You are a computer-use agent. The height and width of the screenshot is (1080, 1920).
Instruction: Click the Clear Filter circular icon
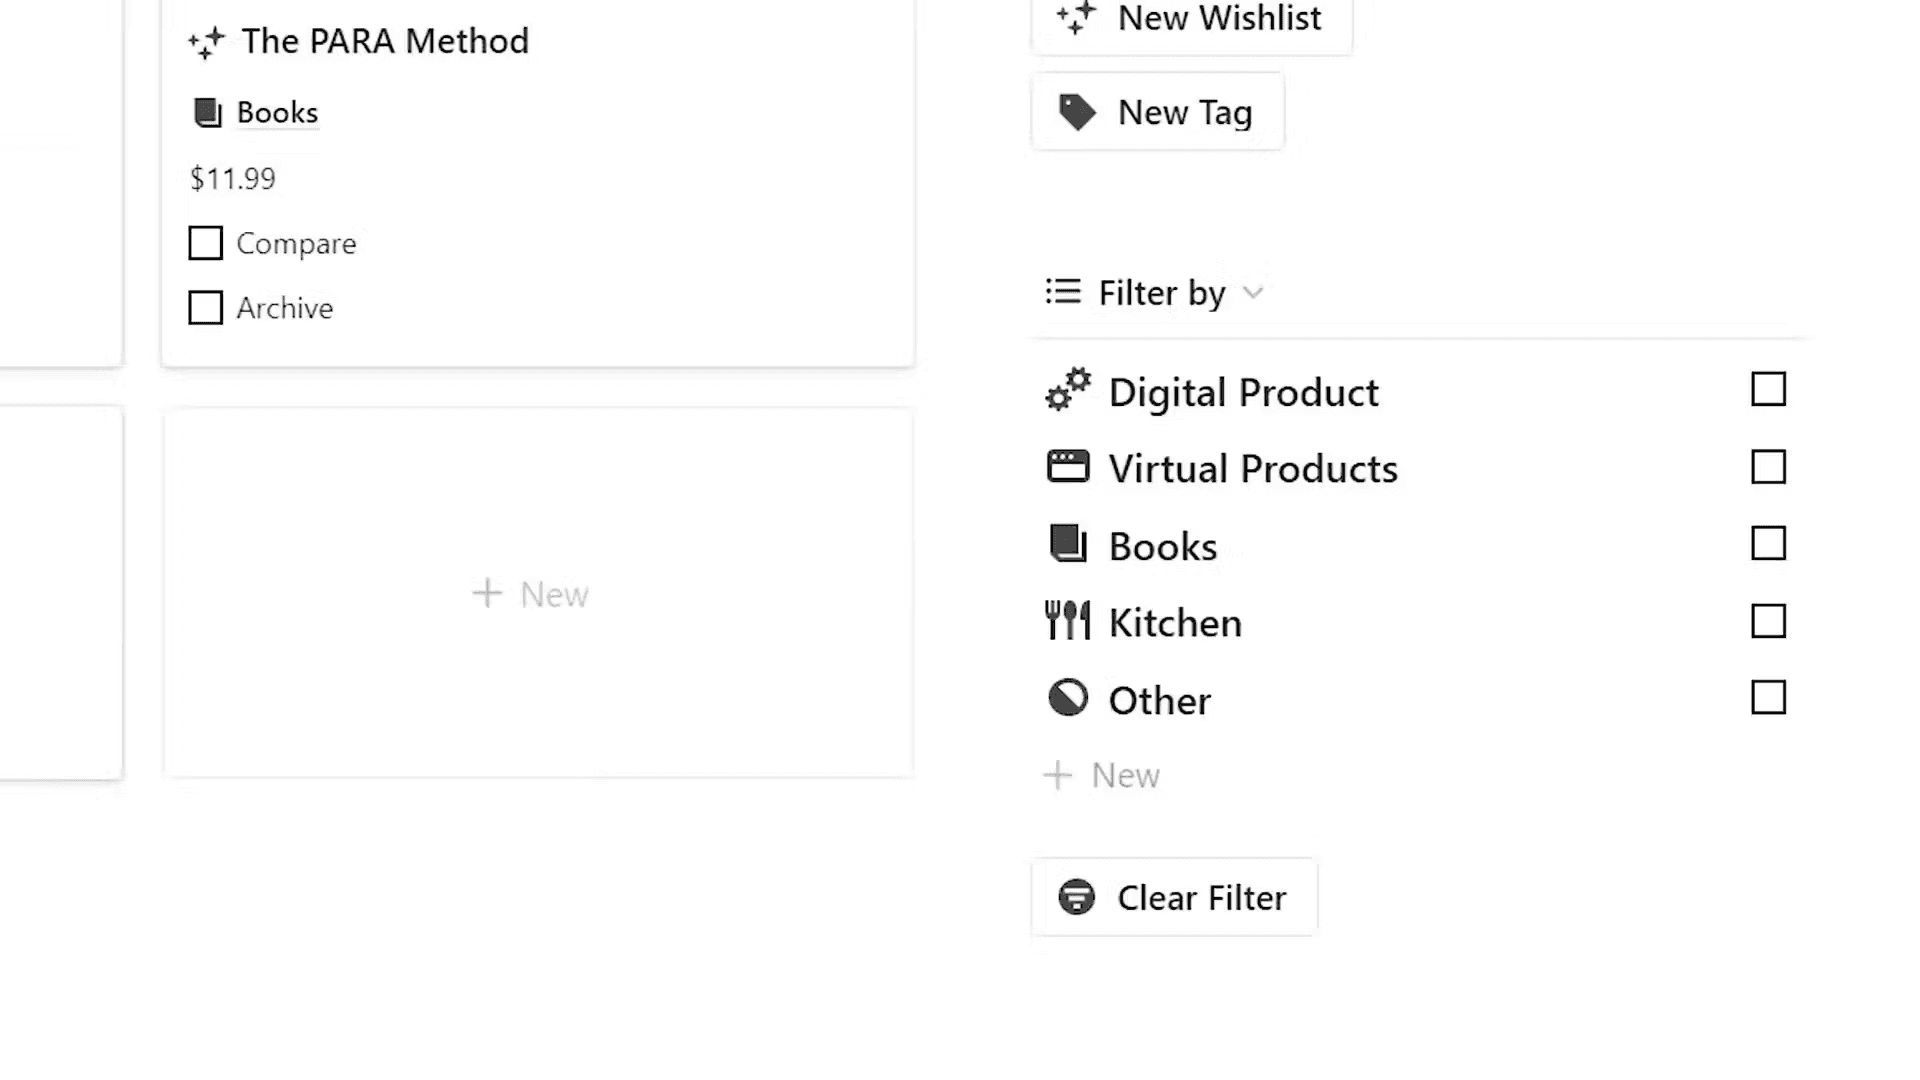coord(1077,897)
